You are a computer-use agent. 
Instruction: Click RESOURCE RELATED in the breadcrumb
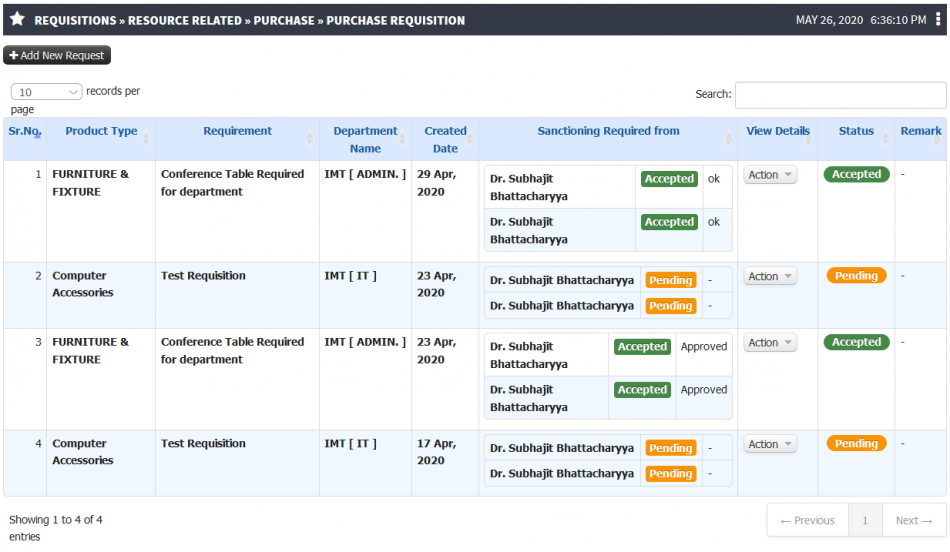[x=185, y=21]
